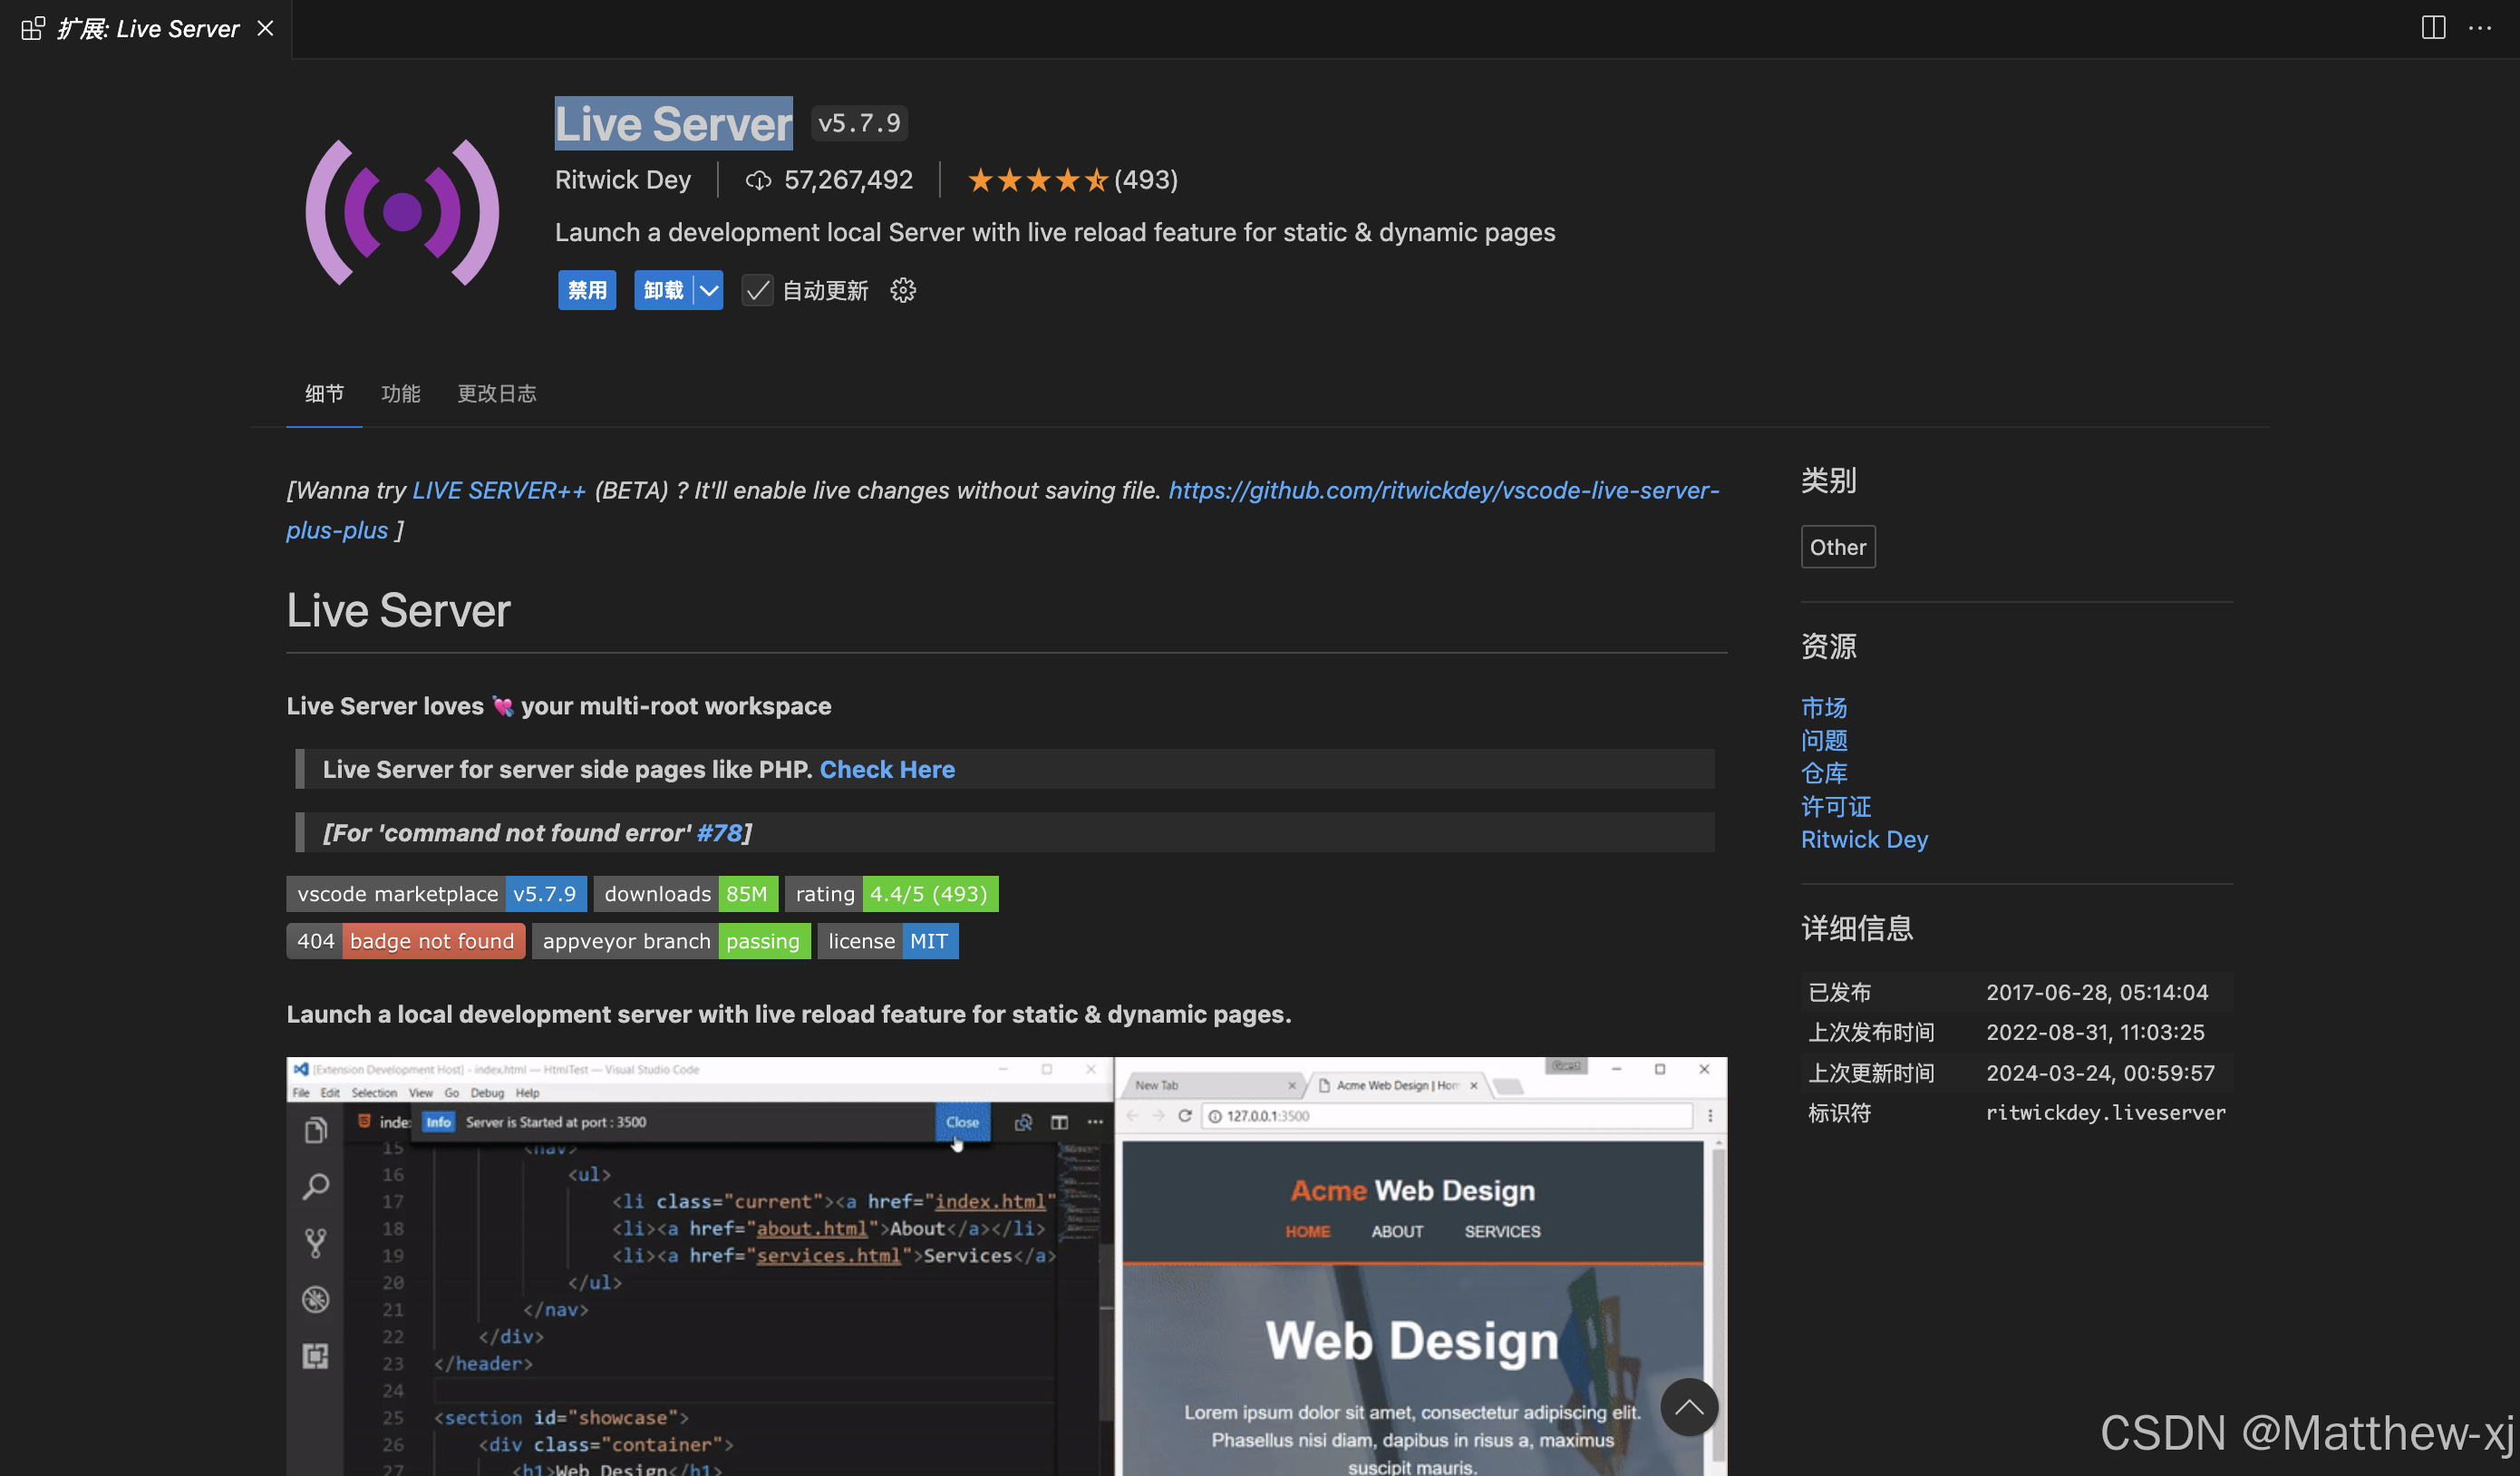2520x1476 pixels.
Task: Click the split editor icon
Action: (x=2433, y=28)
